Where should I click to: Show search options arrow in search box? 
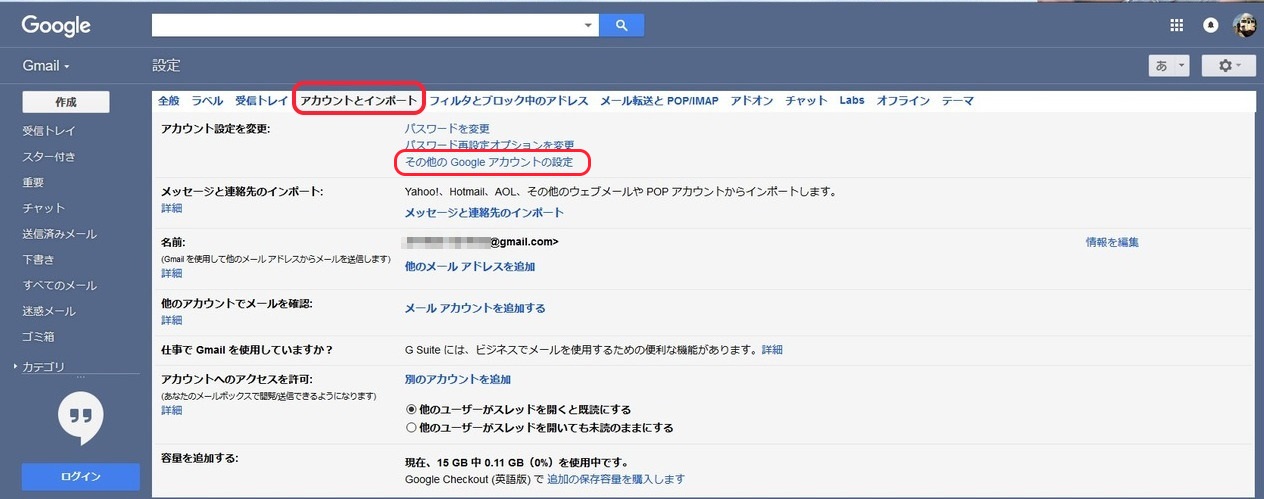(587, 25)
